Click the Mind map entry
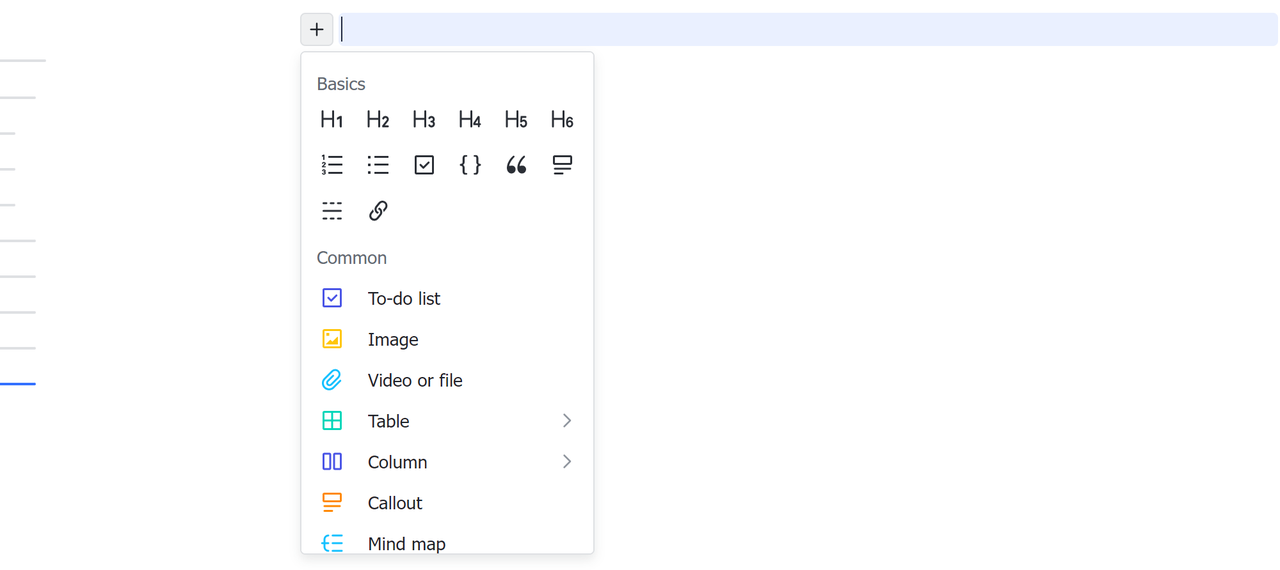This screenshot has height=570, width=1280. coord(406,543)
